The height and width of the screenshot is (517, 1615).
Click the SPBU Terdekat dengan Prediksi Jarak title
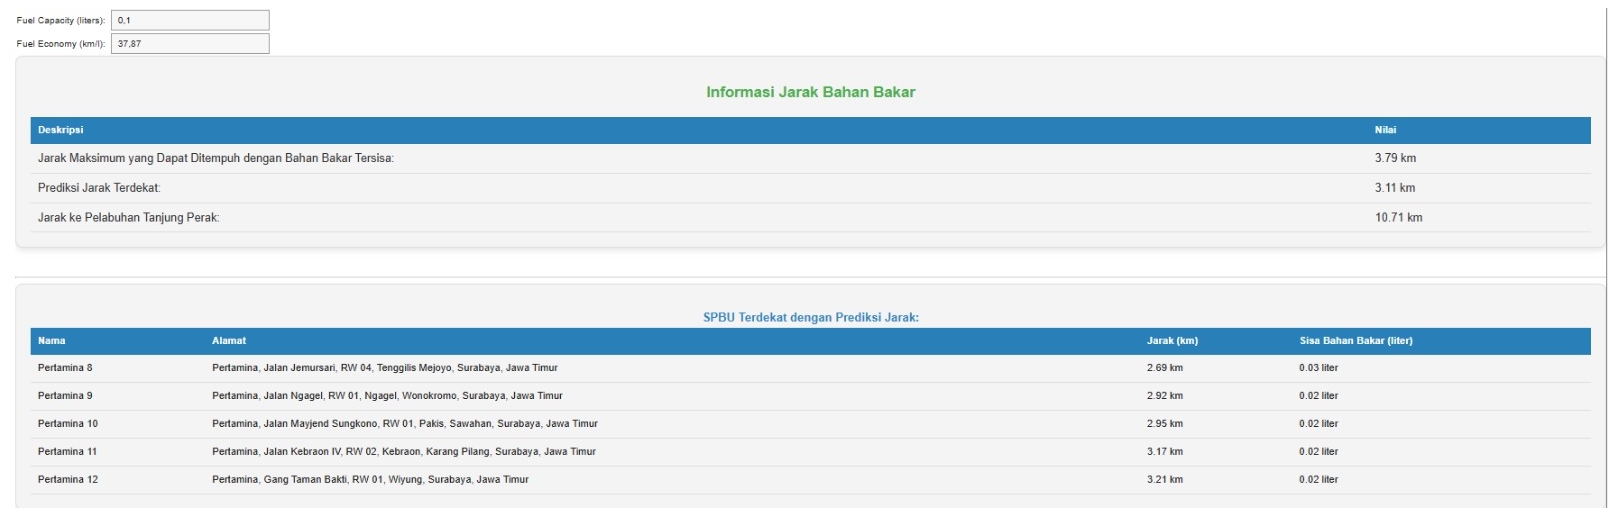coord(810,317)
